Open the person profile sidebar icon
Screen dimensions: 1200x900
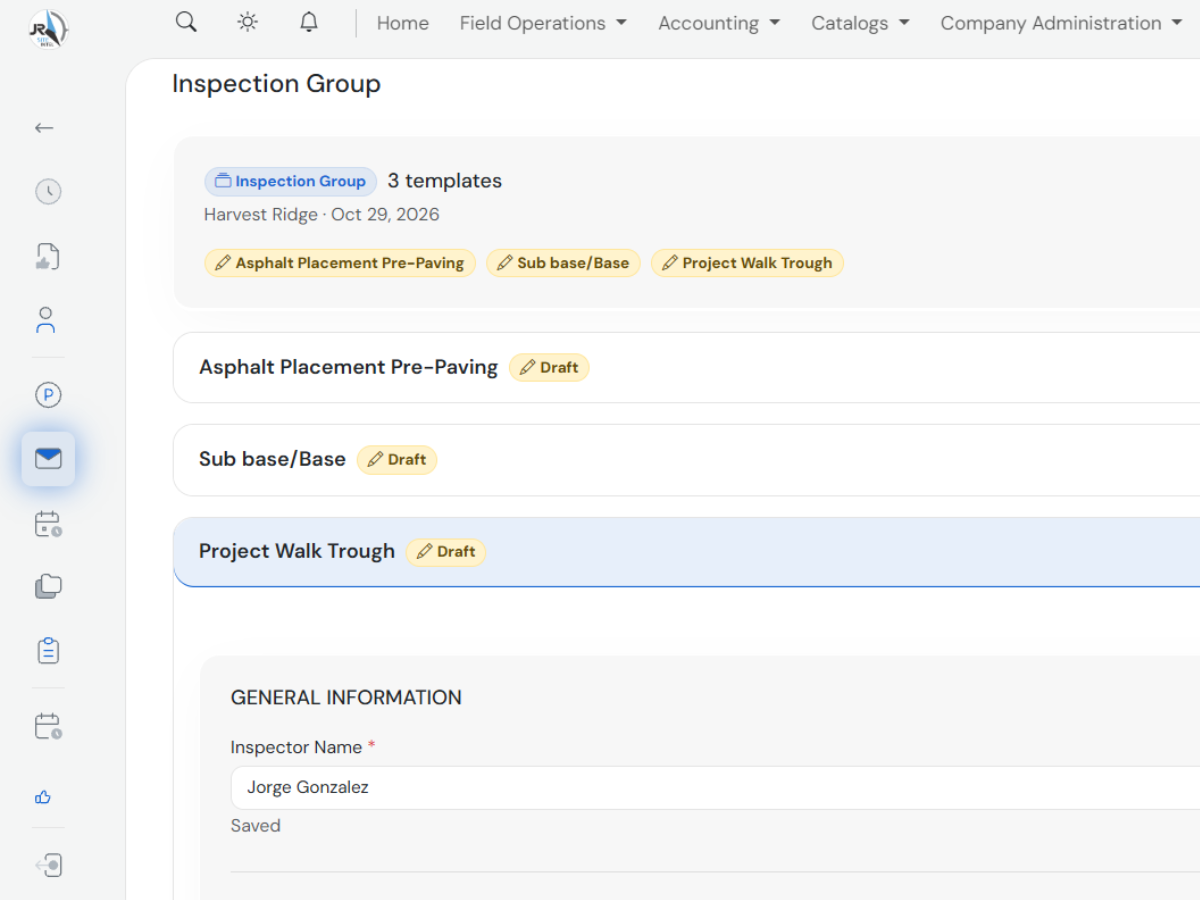click(x=46, y=321)
